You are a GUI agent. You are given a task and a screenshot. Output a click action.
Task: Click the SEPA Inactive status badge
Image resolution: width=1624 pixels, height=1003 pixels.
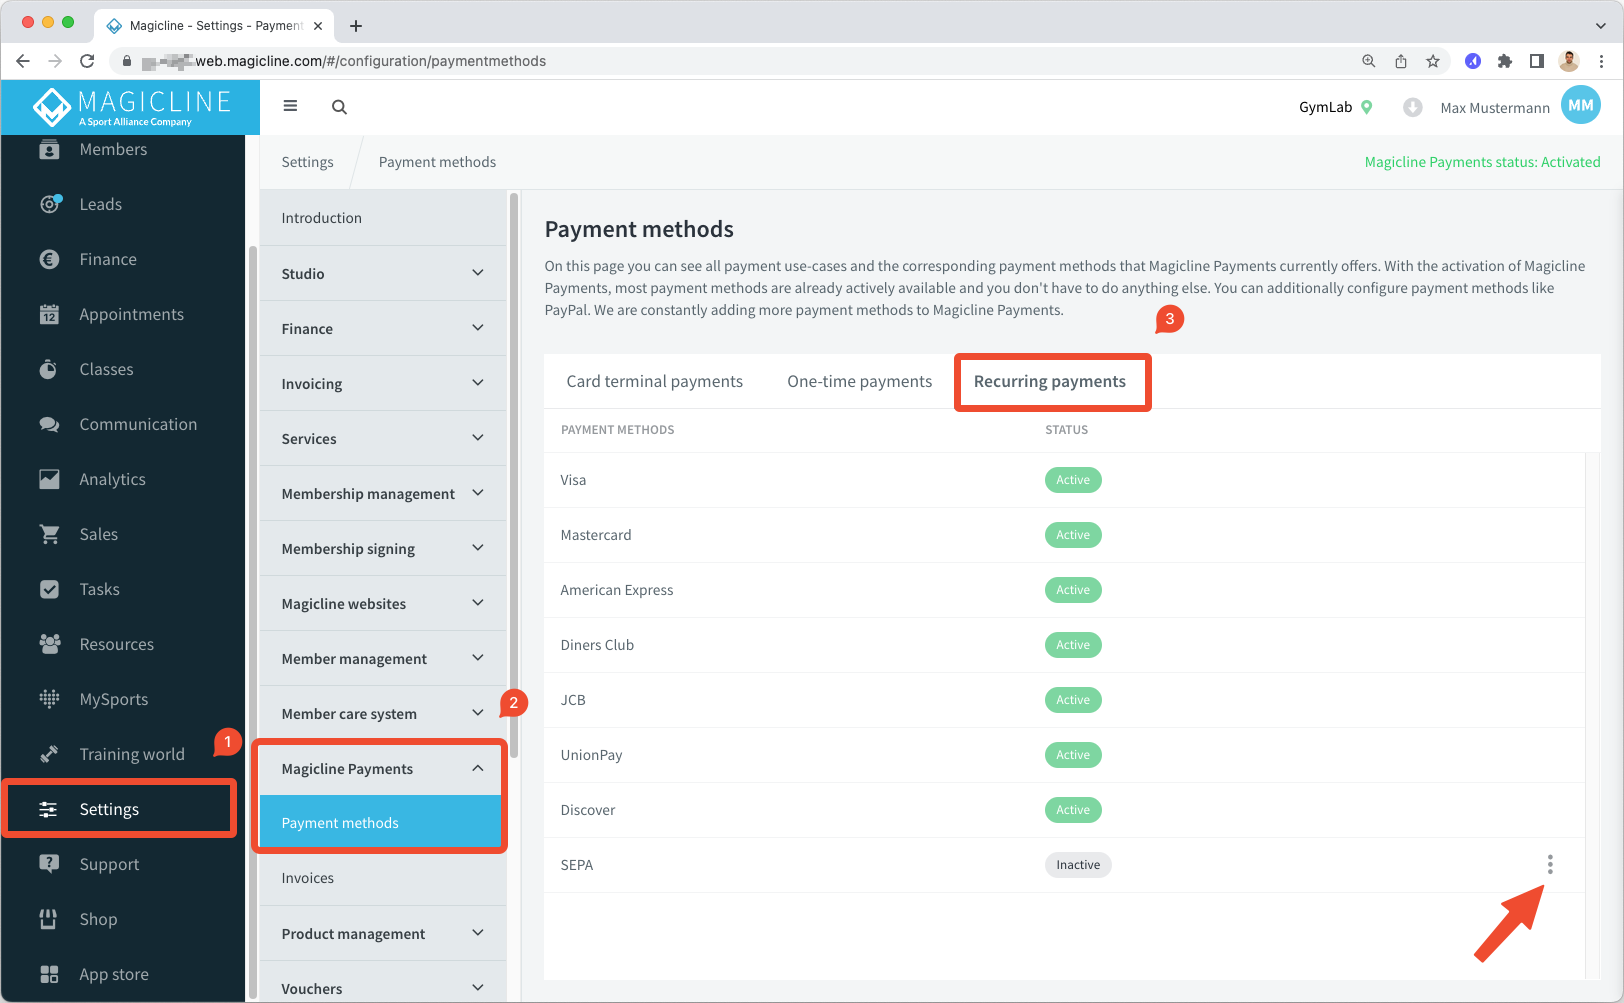pyautogui.click(x=1078, y=865)
